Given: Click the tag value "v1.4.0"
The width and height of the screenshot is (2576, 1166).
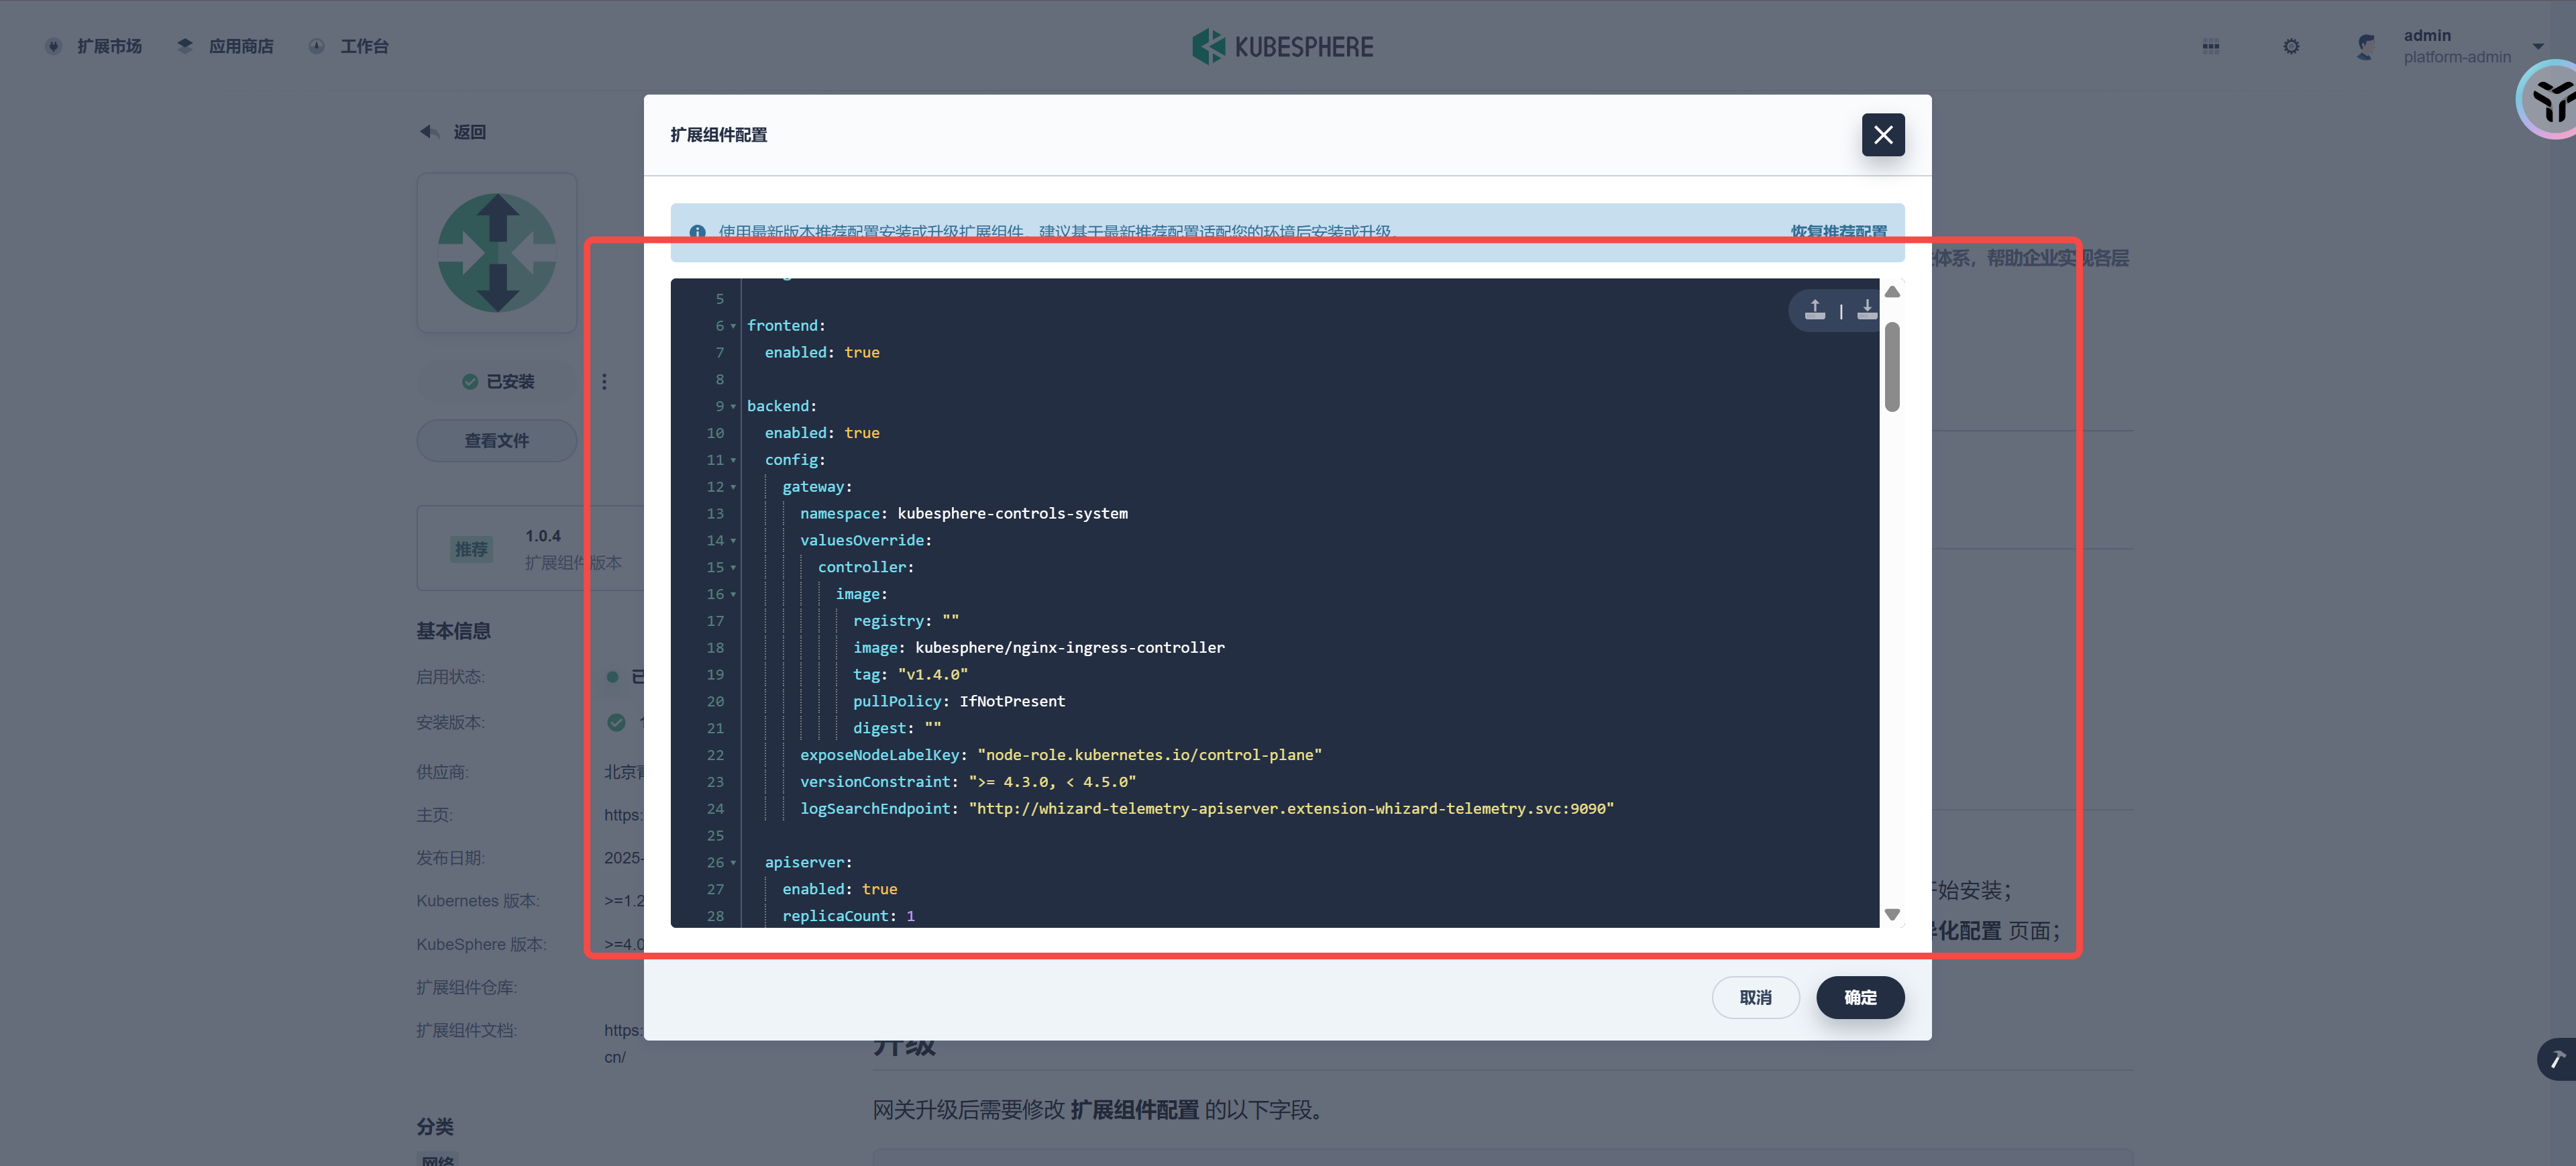Looking at the screenshot, I should click(x=933, y=675).
